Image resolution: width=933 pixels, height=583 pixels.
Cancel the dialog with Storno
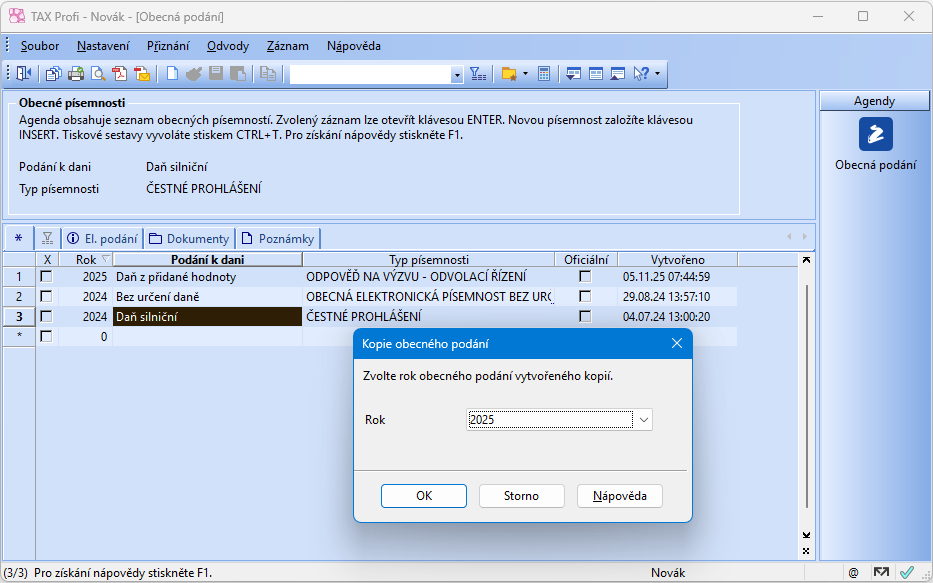[521, 496]
